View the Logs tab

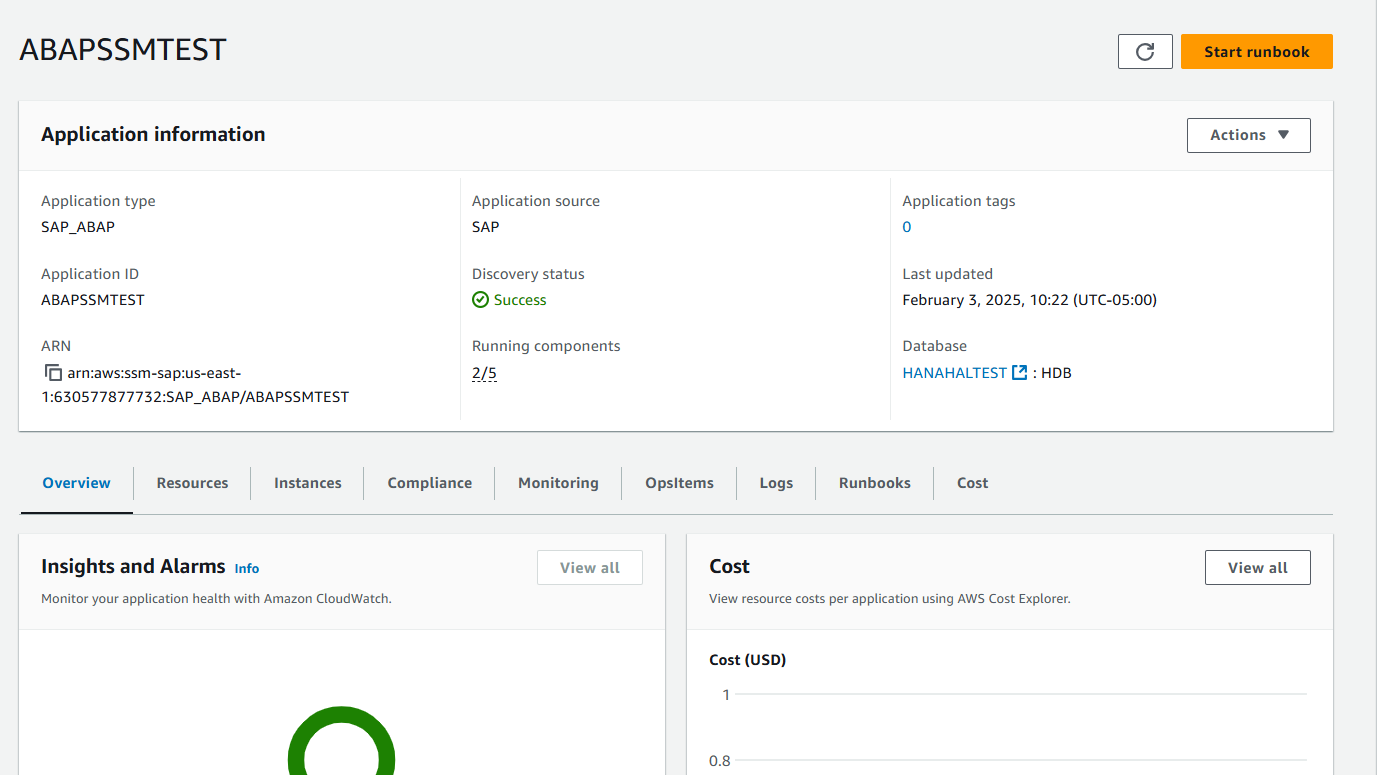pos(776,483)
